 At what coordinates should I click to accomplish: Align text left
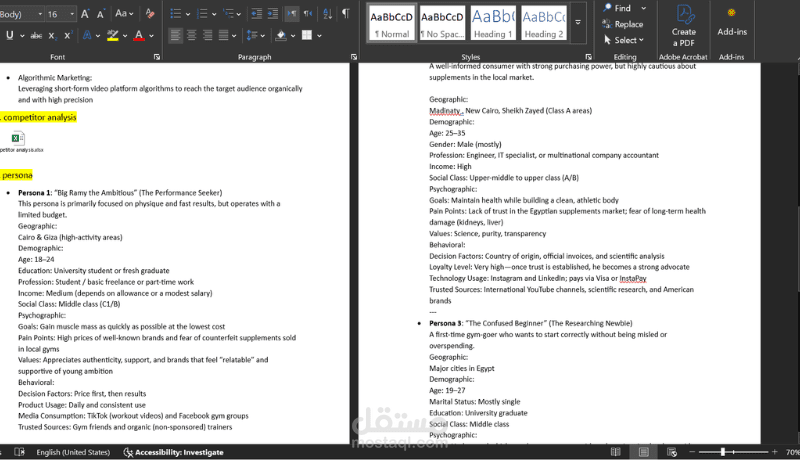pyautogui.click(x=176, y=35)
